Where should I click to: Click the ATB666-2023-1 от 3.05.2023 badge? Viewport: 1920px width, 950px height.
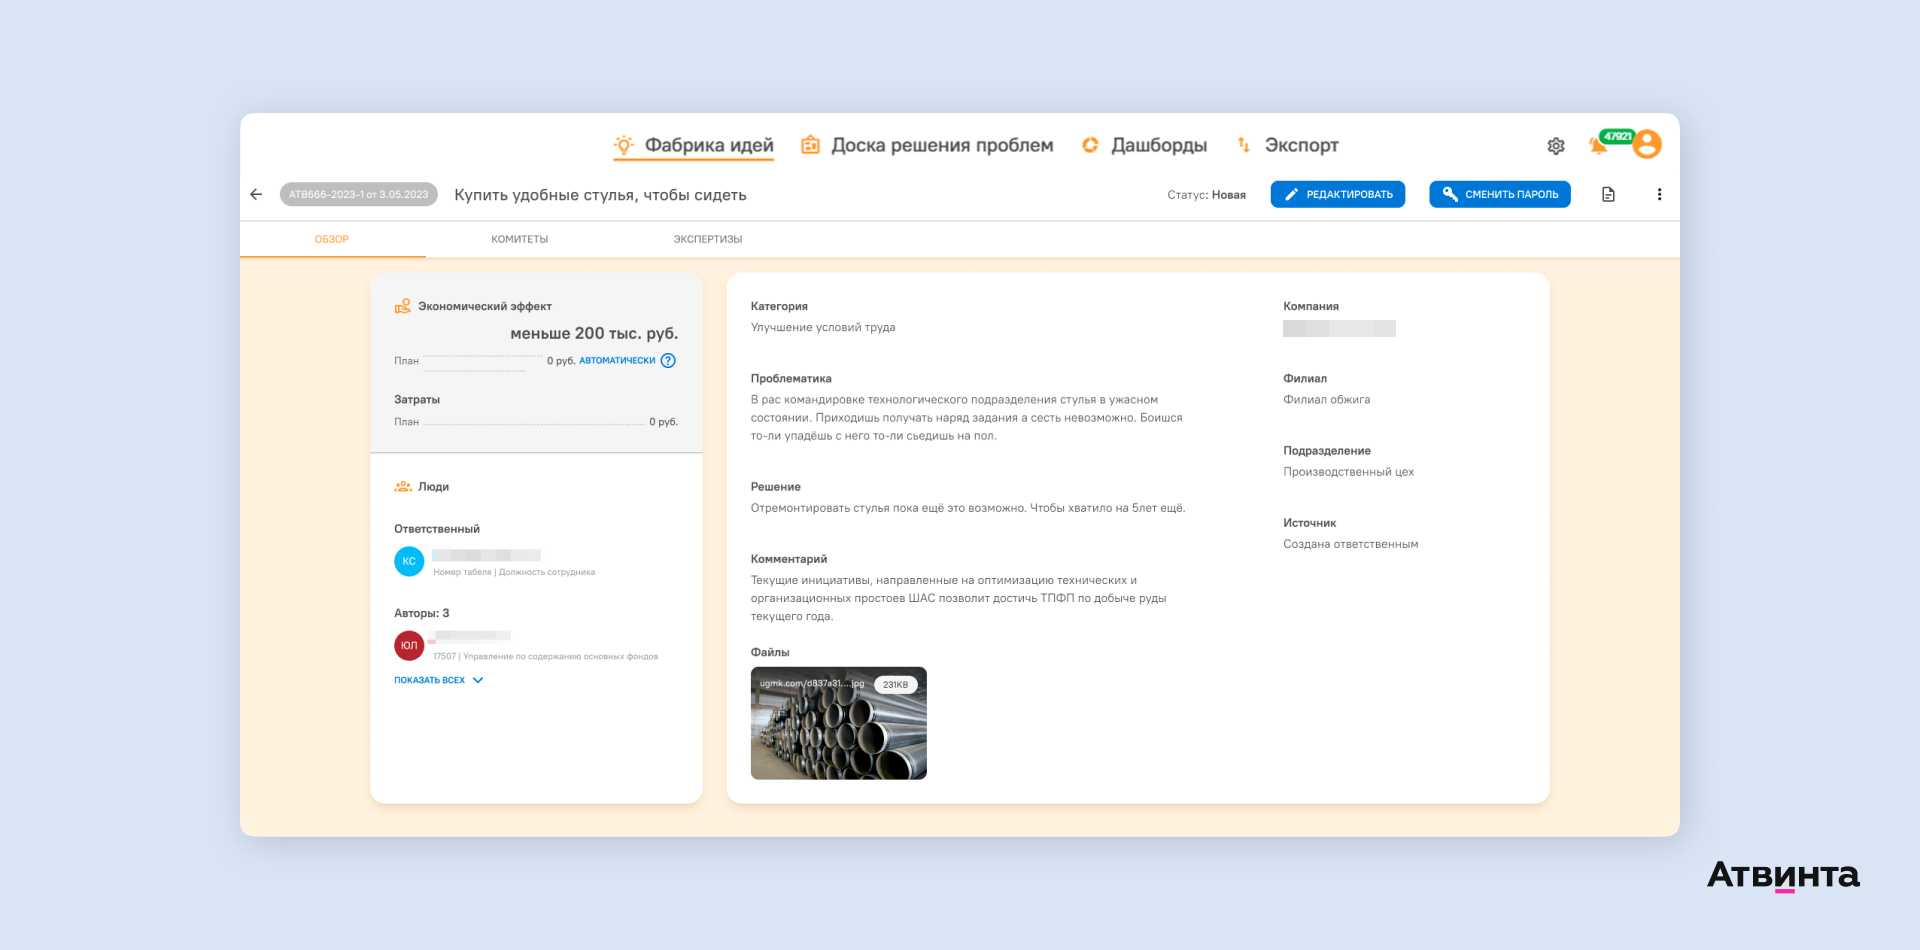[359, 195]
